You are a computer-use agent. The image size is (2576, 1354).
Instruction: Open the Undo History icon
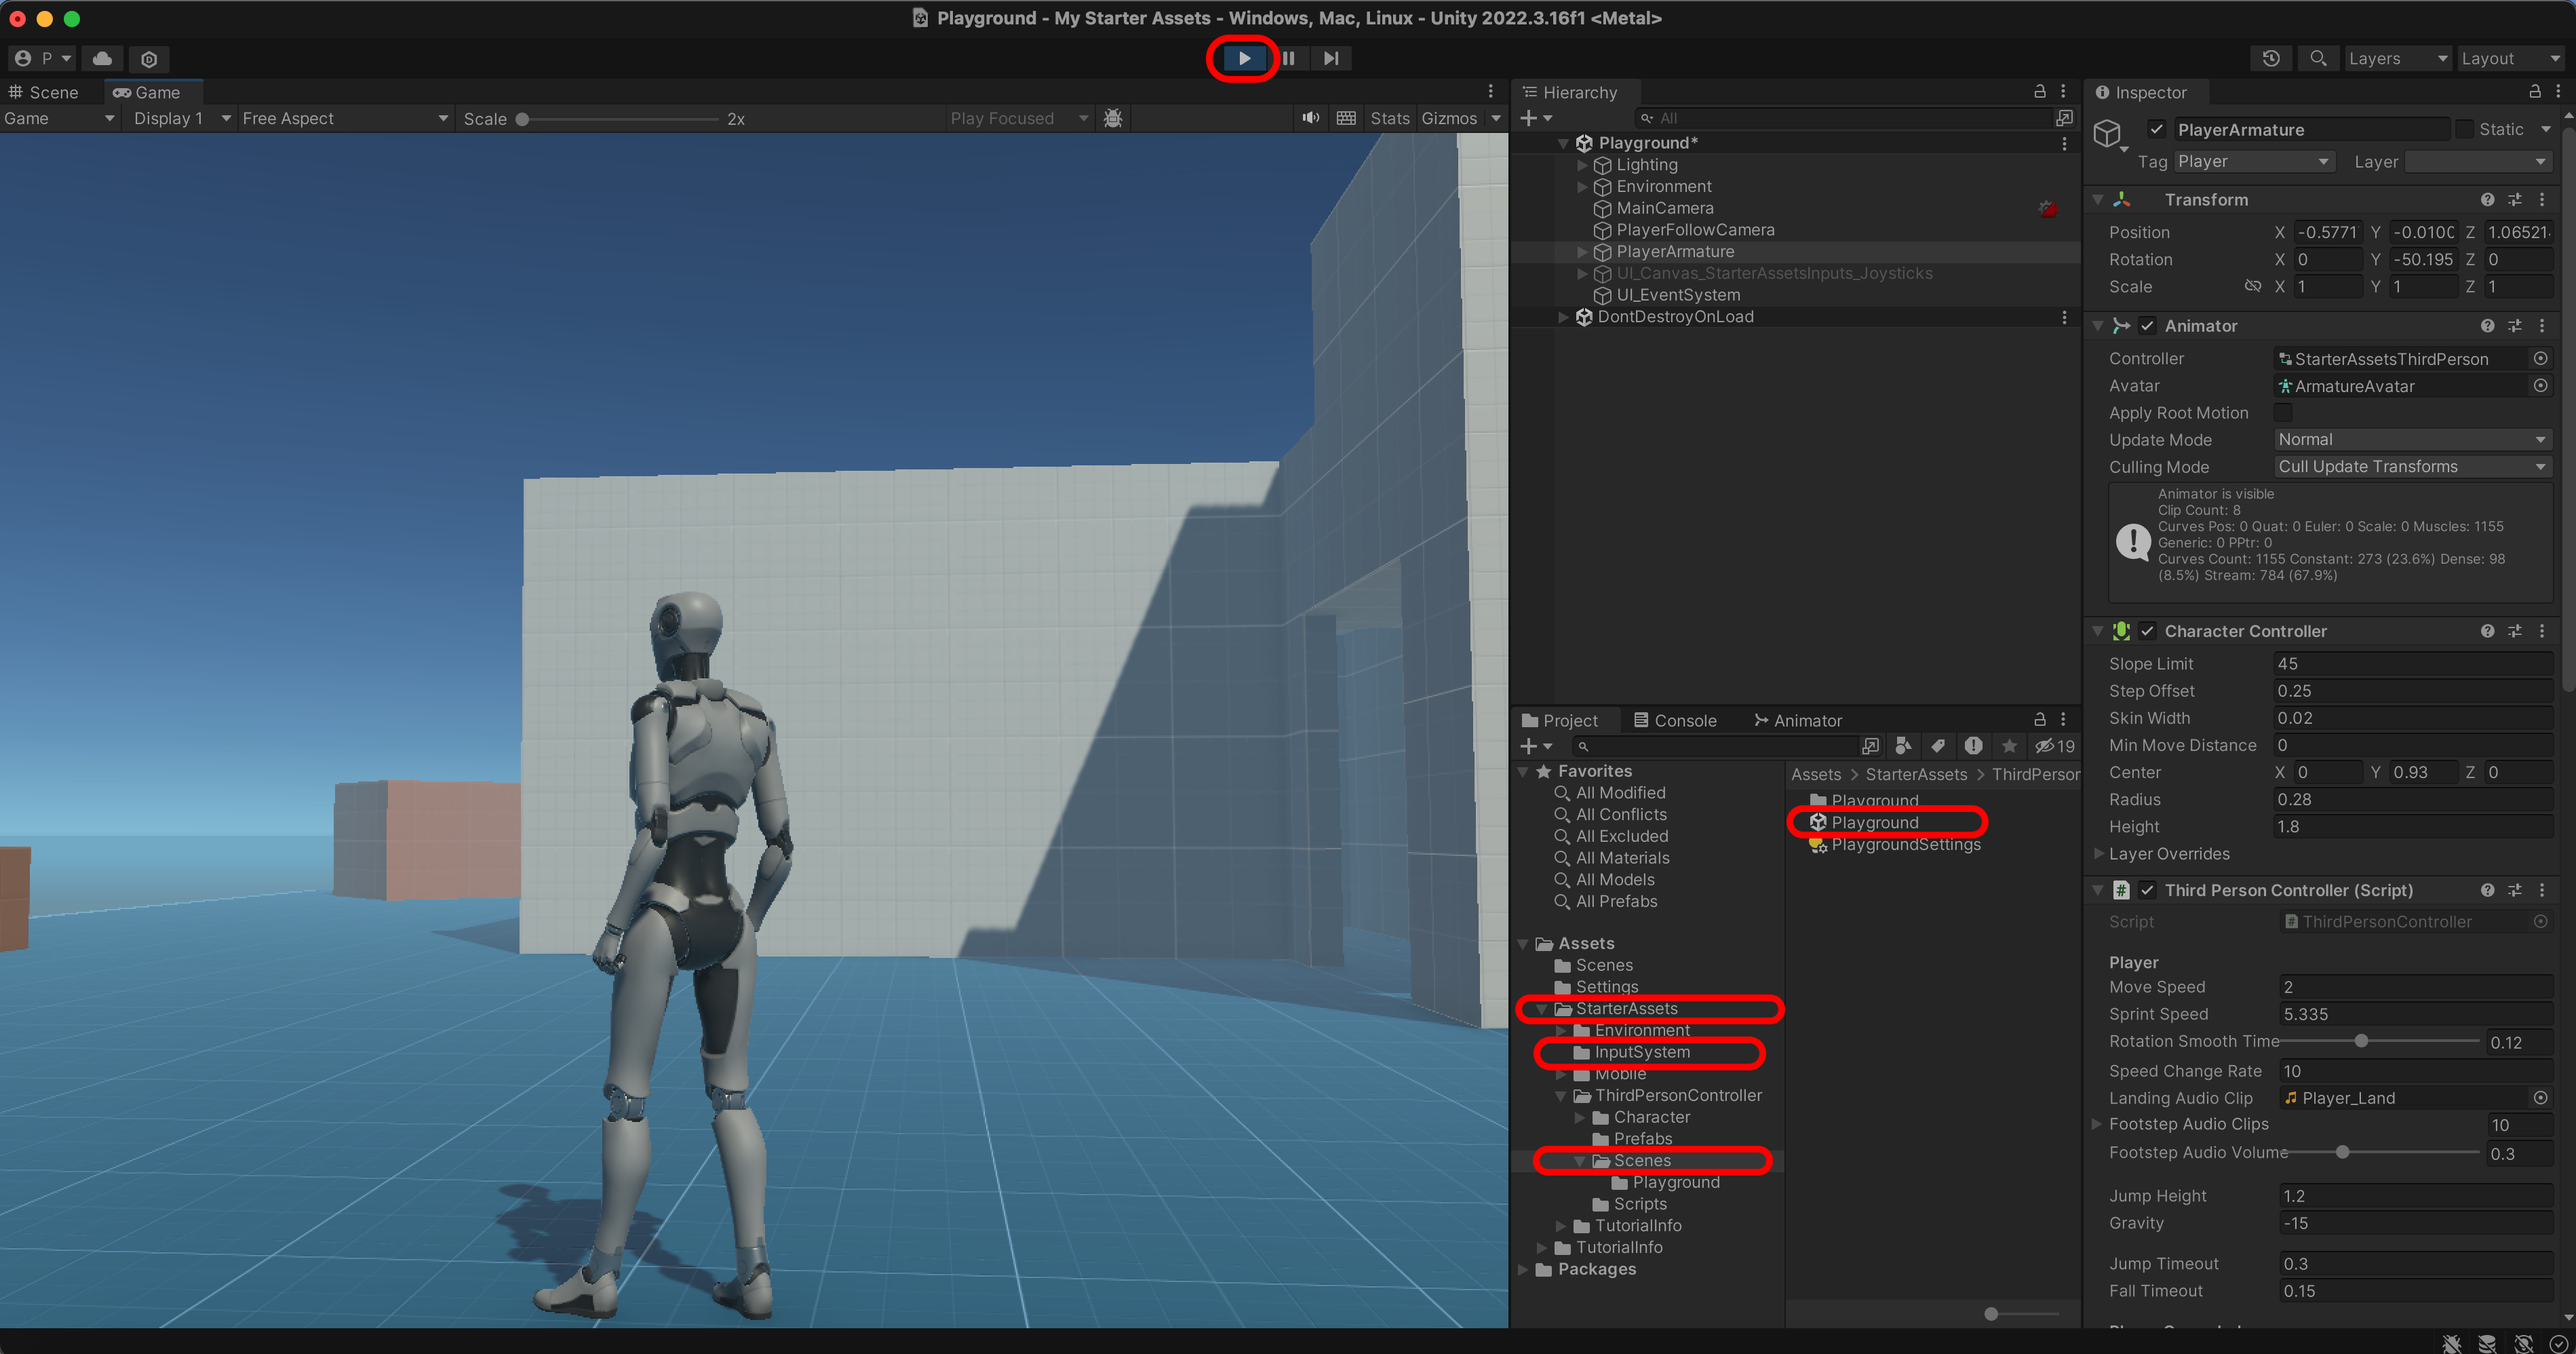(2271, 58)
